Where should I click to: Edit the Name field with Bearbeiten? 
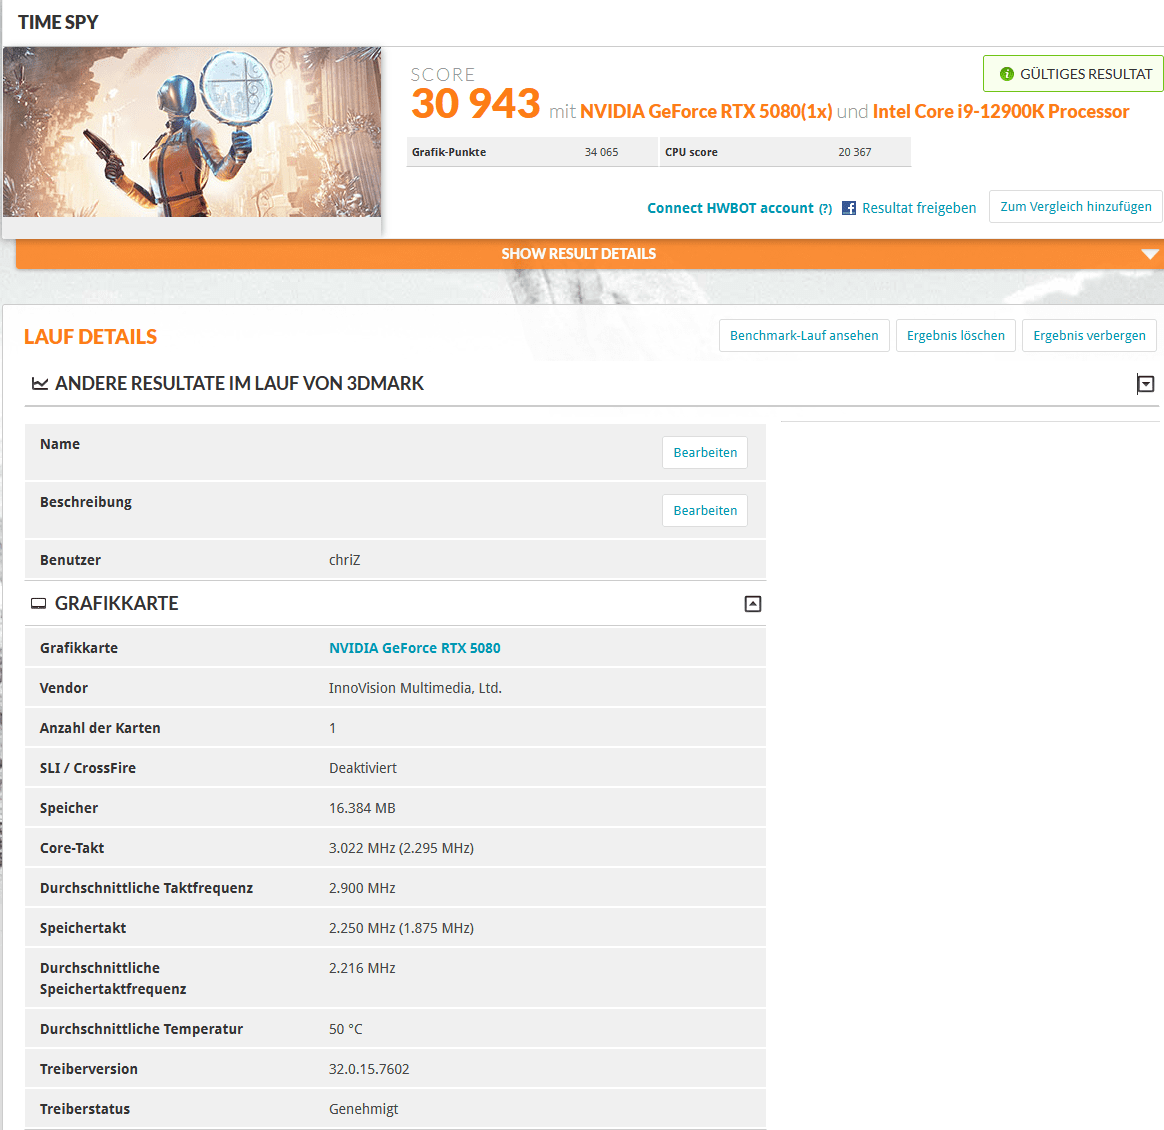[705, 453]
